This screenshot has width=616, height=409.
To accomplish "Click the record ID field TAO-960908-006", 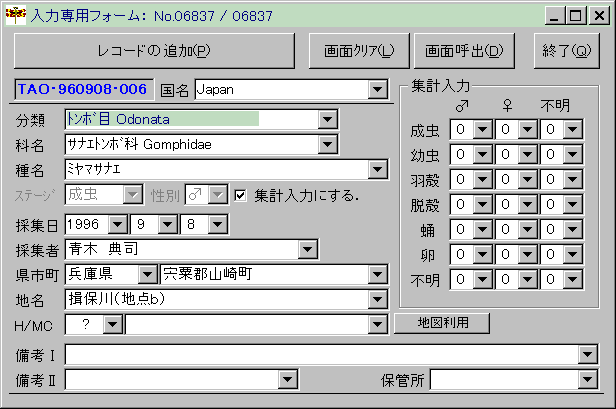I will (x=82, y=90).
